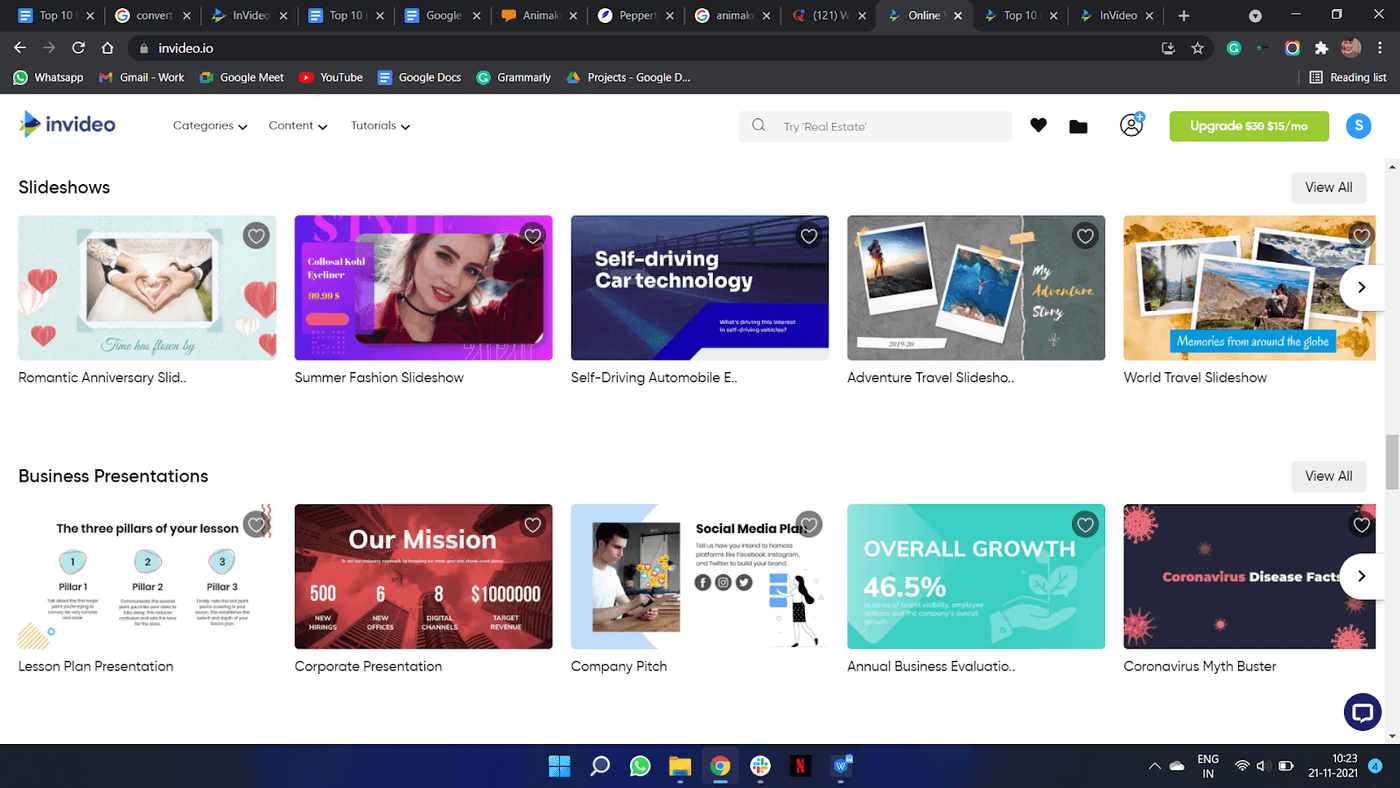Like the Self-Driving Car technology template

pos(809,236)
